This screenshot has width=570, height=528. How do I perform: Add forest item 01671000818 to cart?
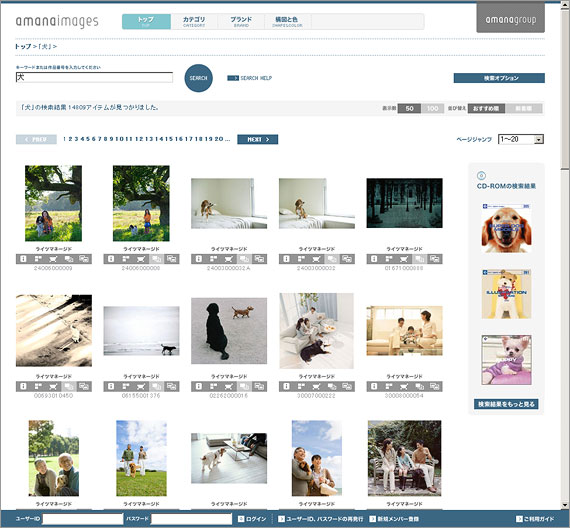coord(404,259)
